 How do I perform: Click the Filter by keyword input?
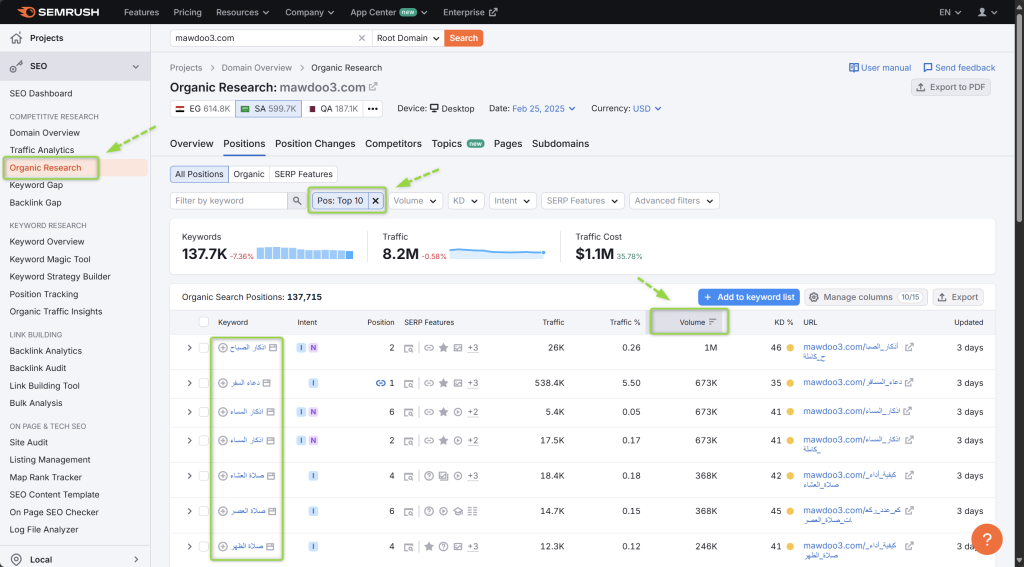229,201
